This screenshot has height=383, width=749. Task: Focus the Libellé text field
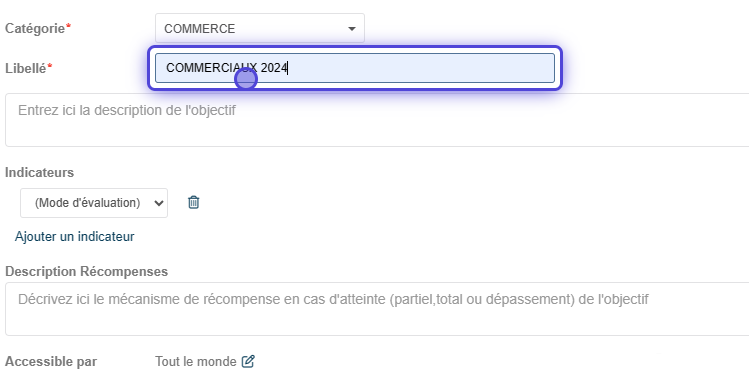[355, 68]
